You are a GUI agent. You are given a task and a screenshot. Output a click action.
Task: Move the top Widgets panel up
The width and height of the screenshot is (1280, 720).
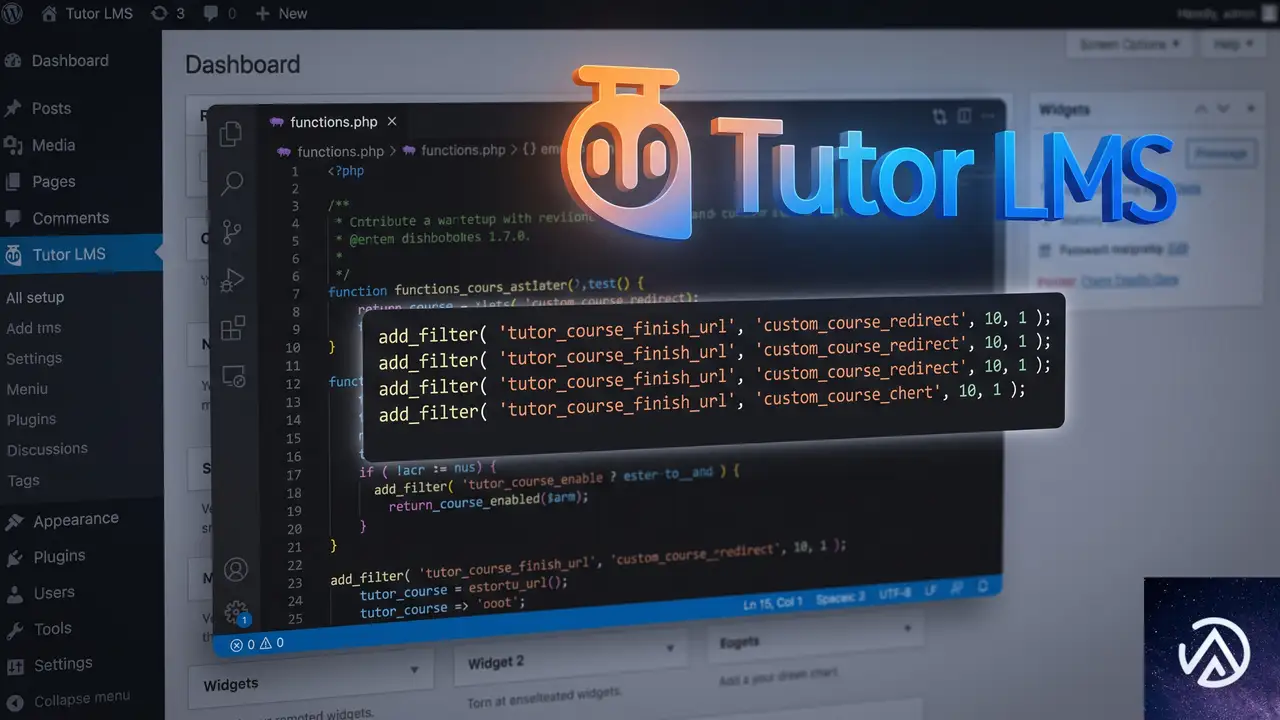point(1203,109)
